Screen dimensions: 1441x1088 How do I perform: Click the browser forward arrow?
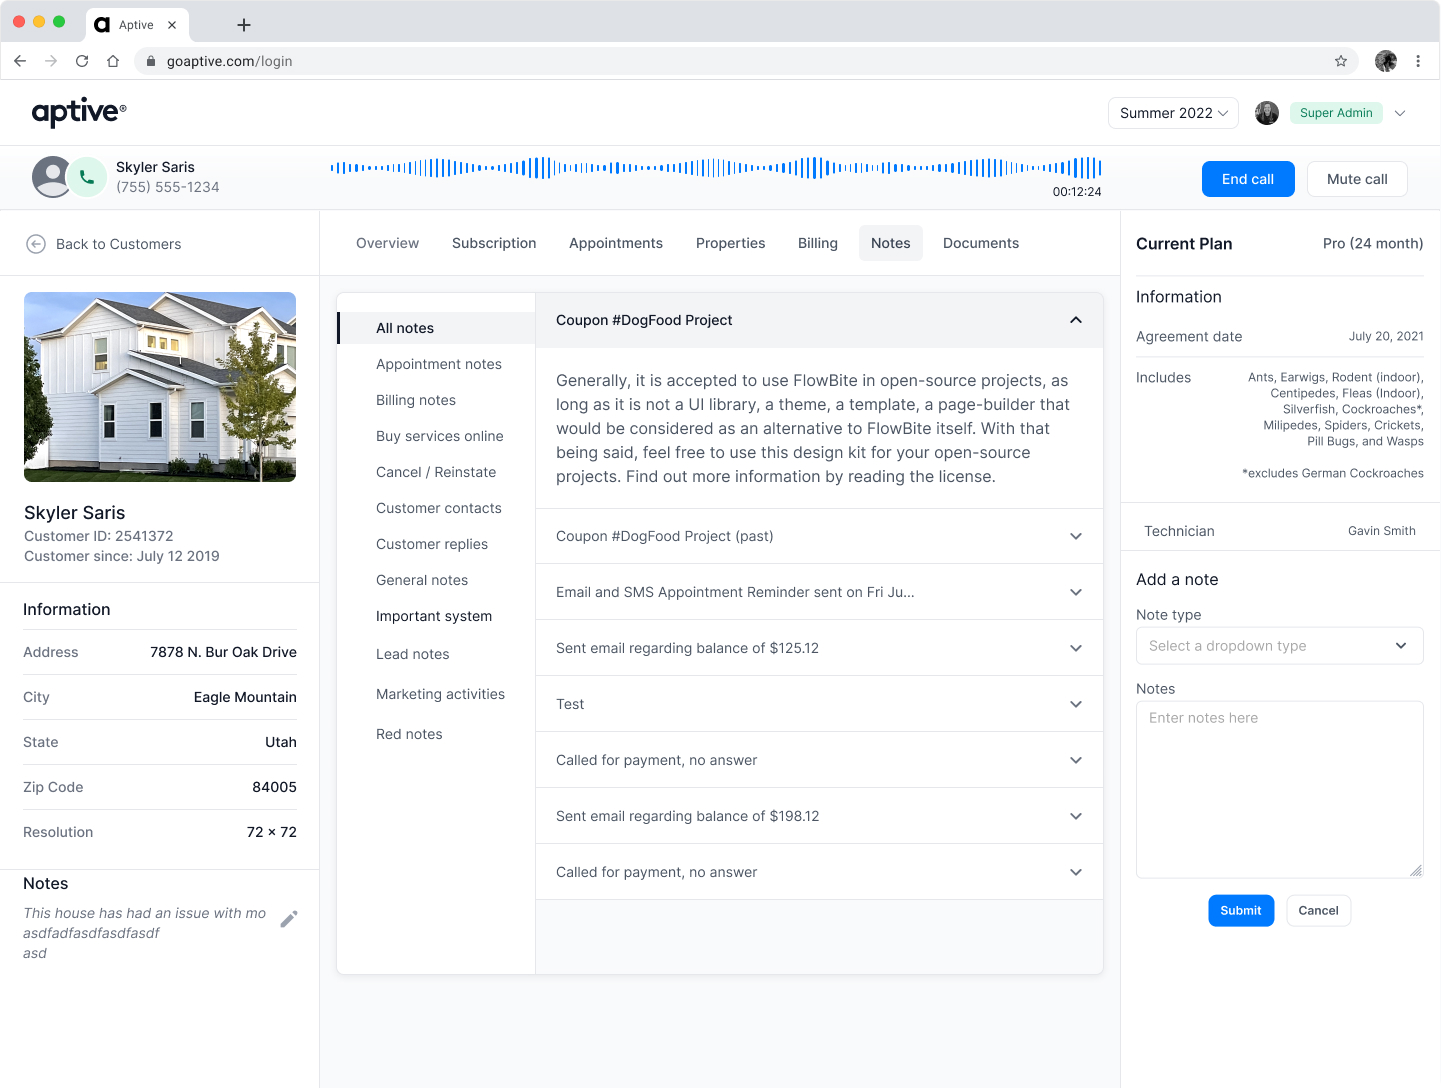pos(51,61)
